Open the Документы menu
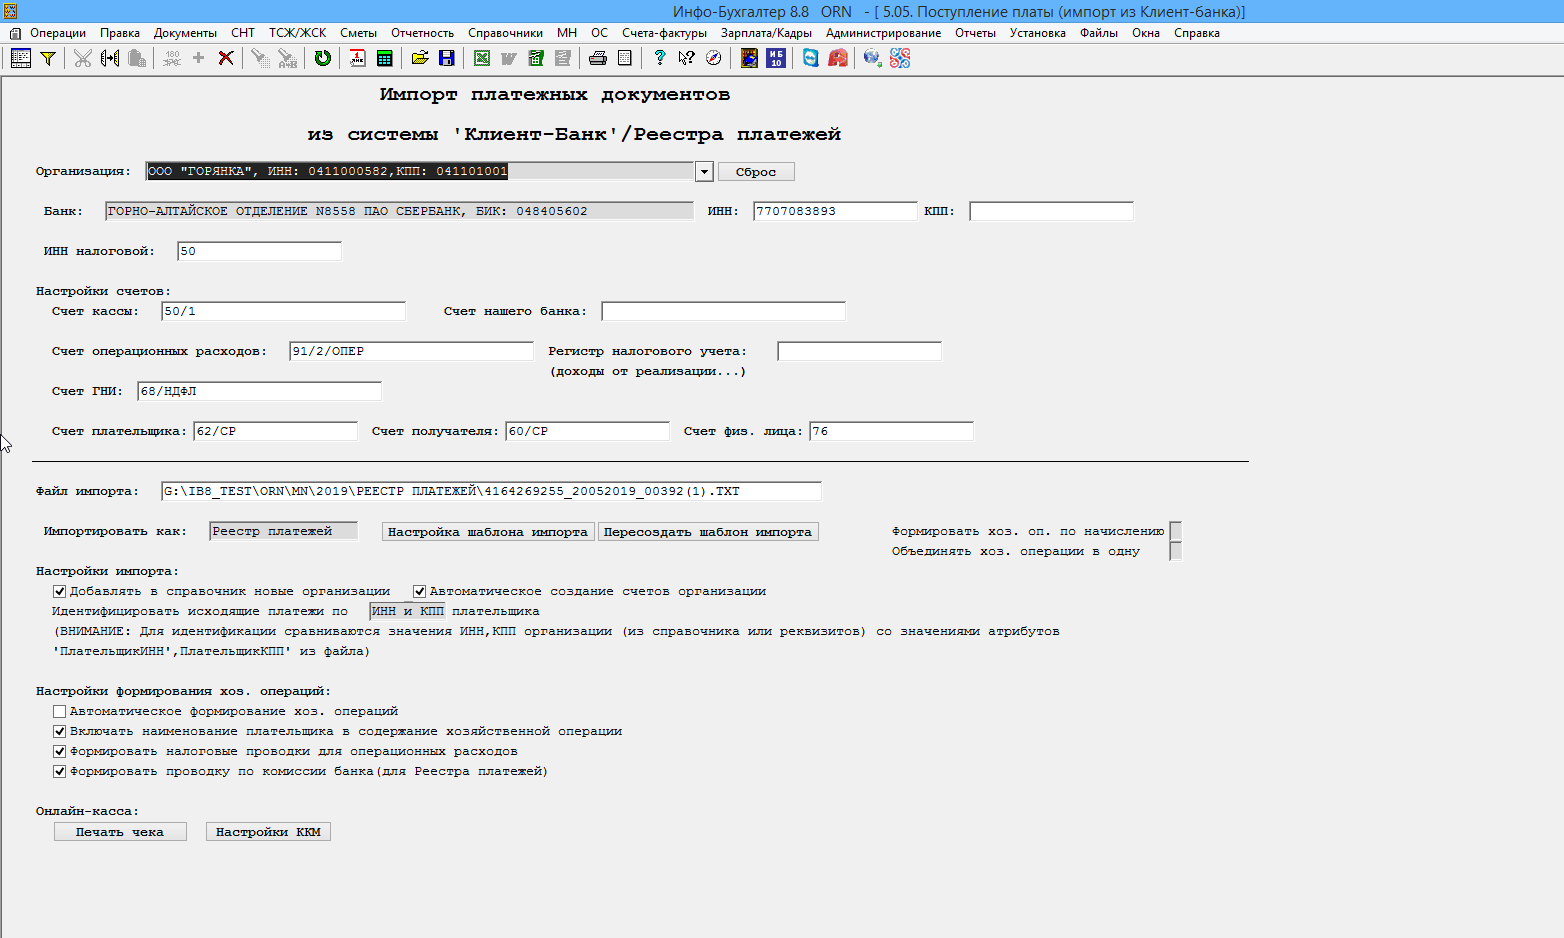1564x938 pixels. (x=185, y=33)
